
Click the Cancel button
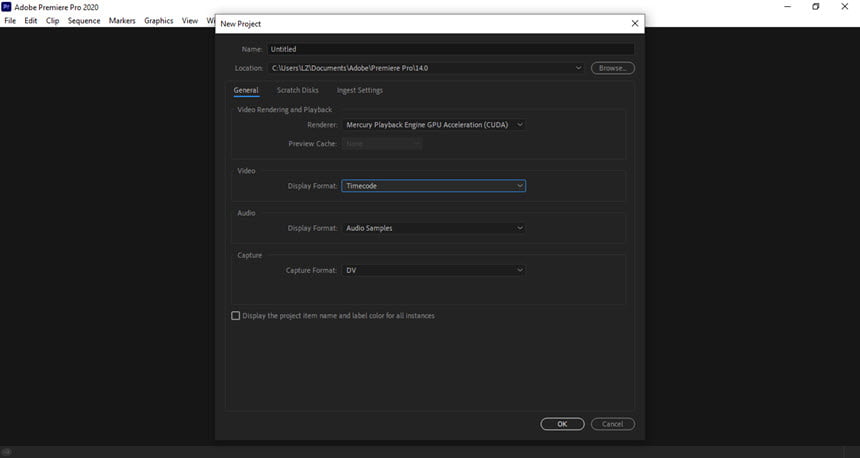tap(613, 424)
